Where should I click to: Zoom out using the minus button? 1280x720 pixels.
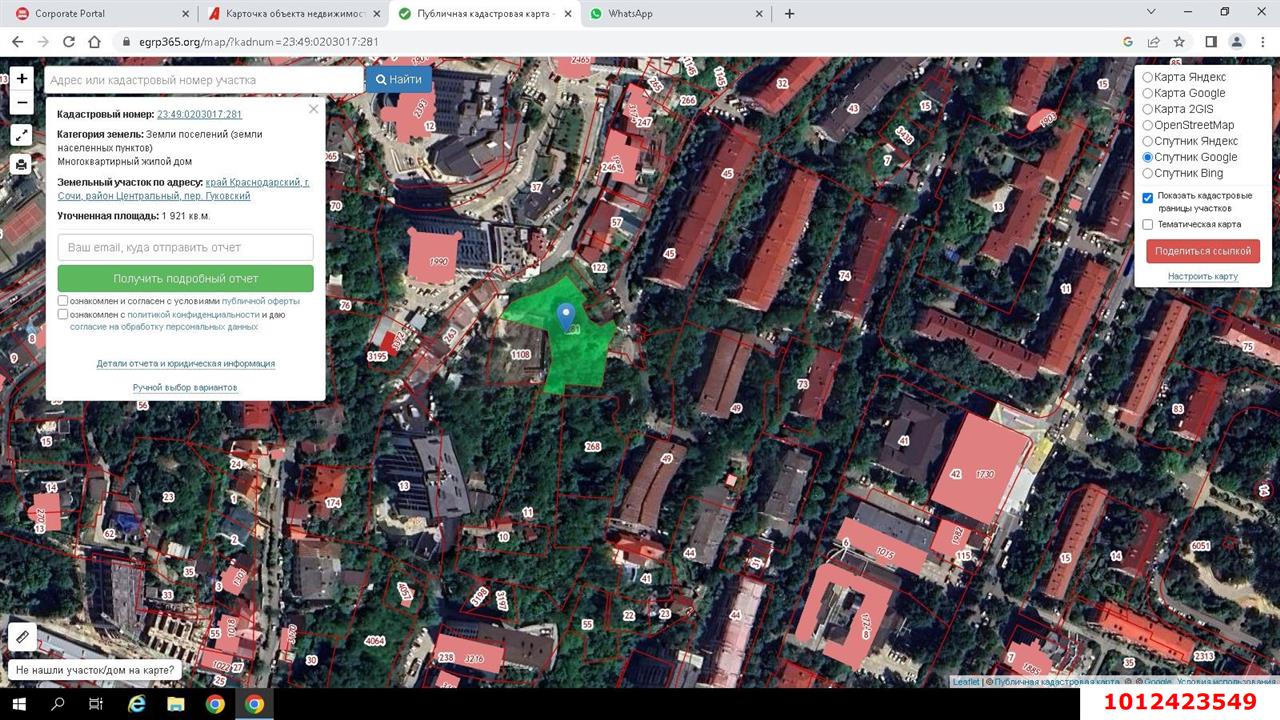point(22,103)
